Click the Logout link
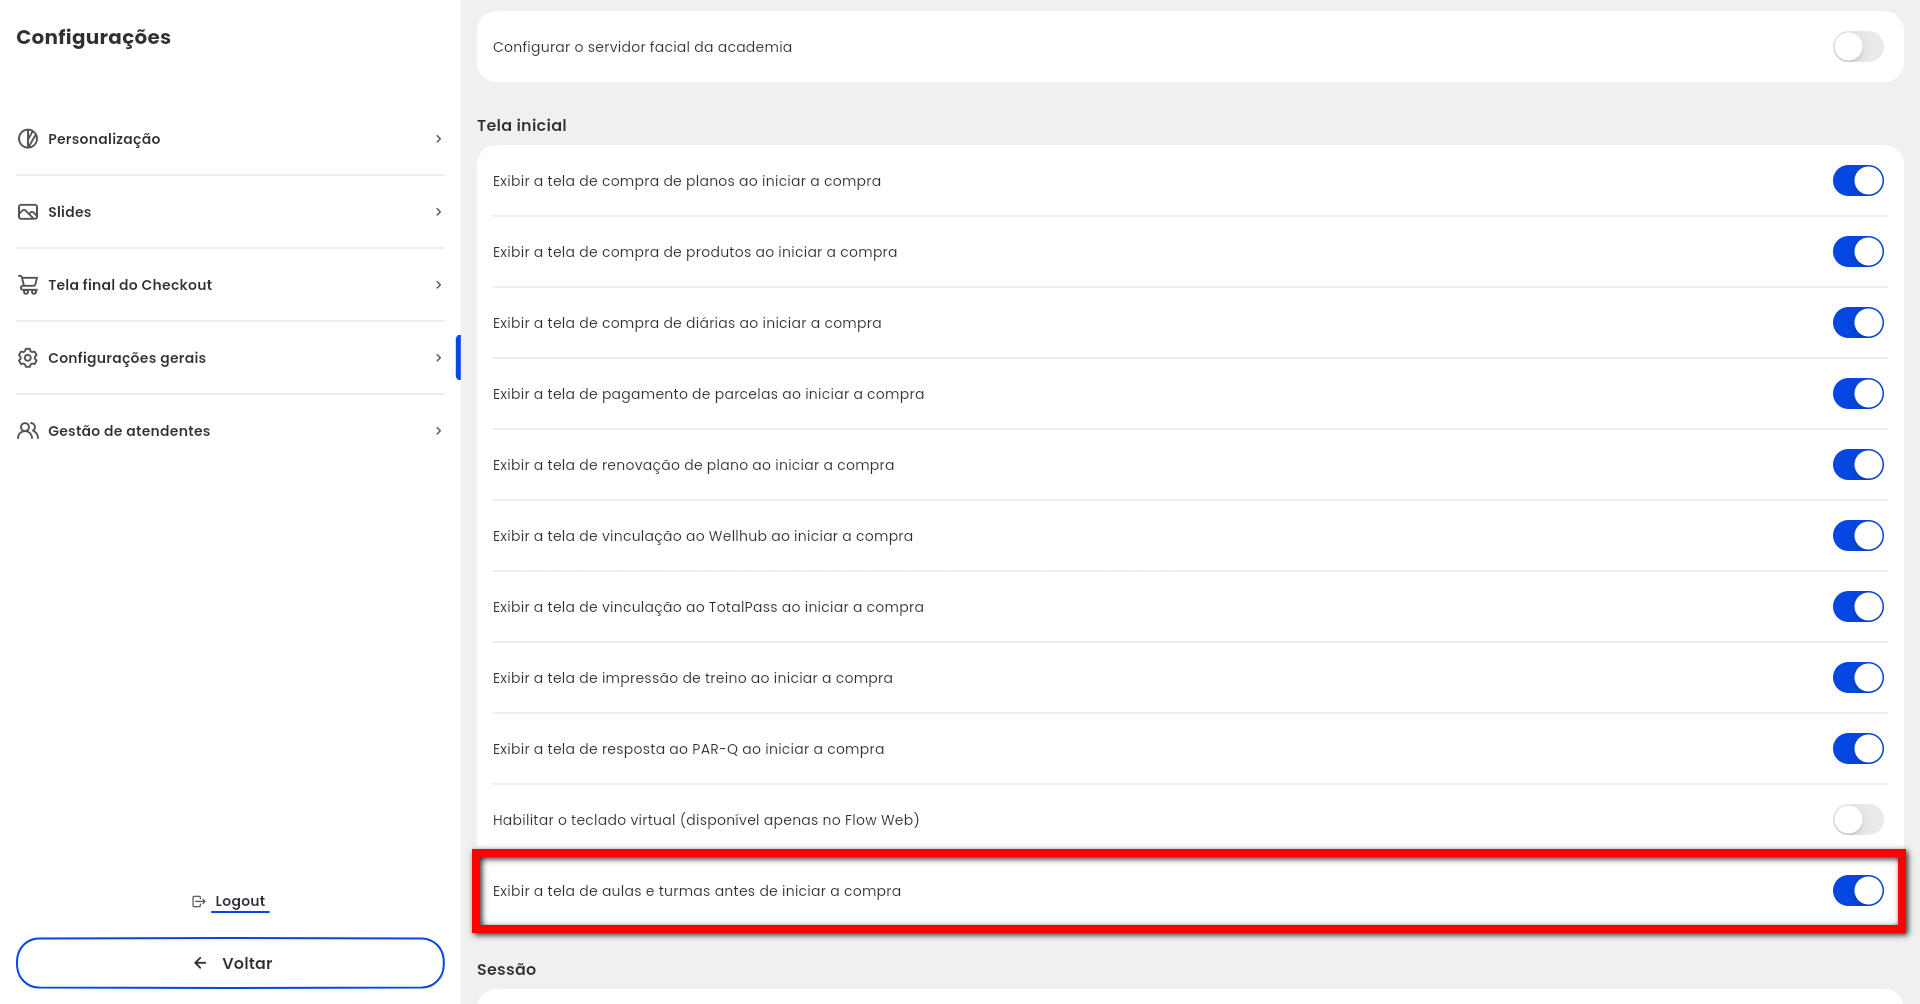Screen dimensions: 1920x1004 click(240, 901)
